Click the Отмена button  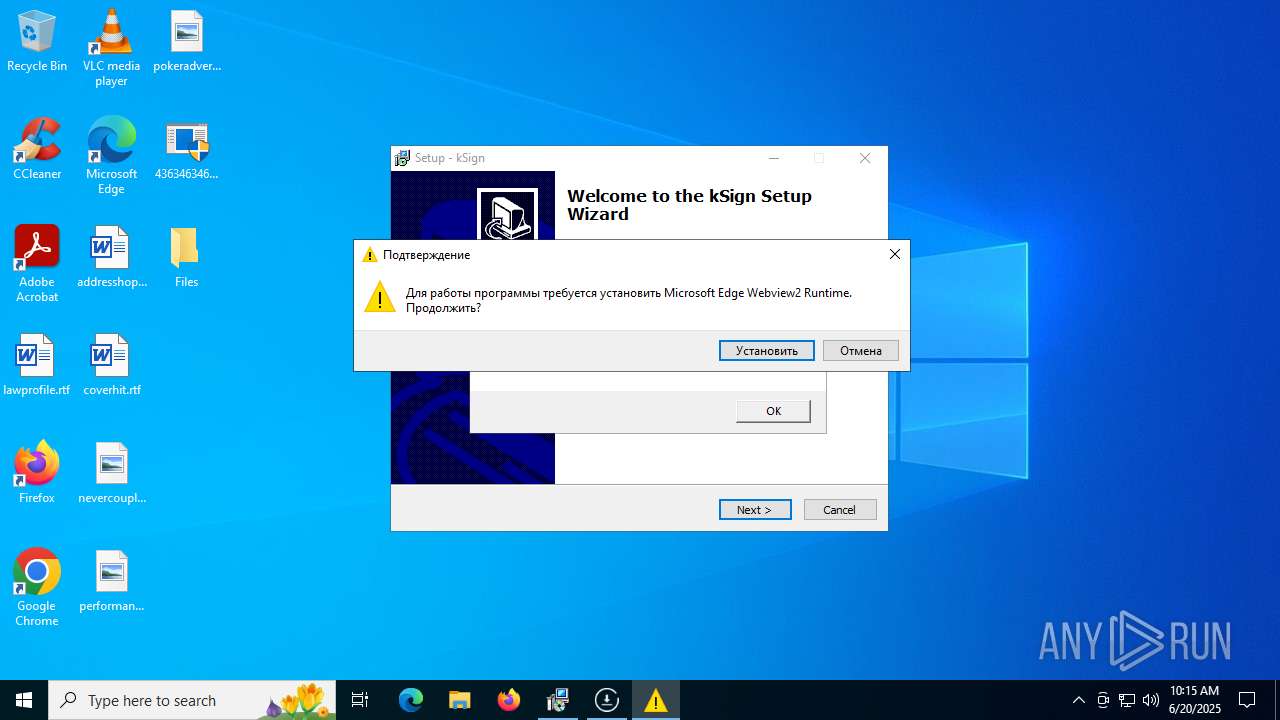[861, 350]
